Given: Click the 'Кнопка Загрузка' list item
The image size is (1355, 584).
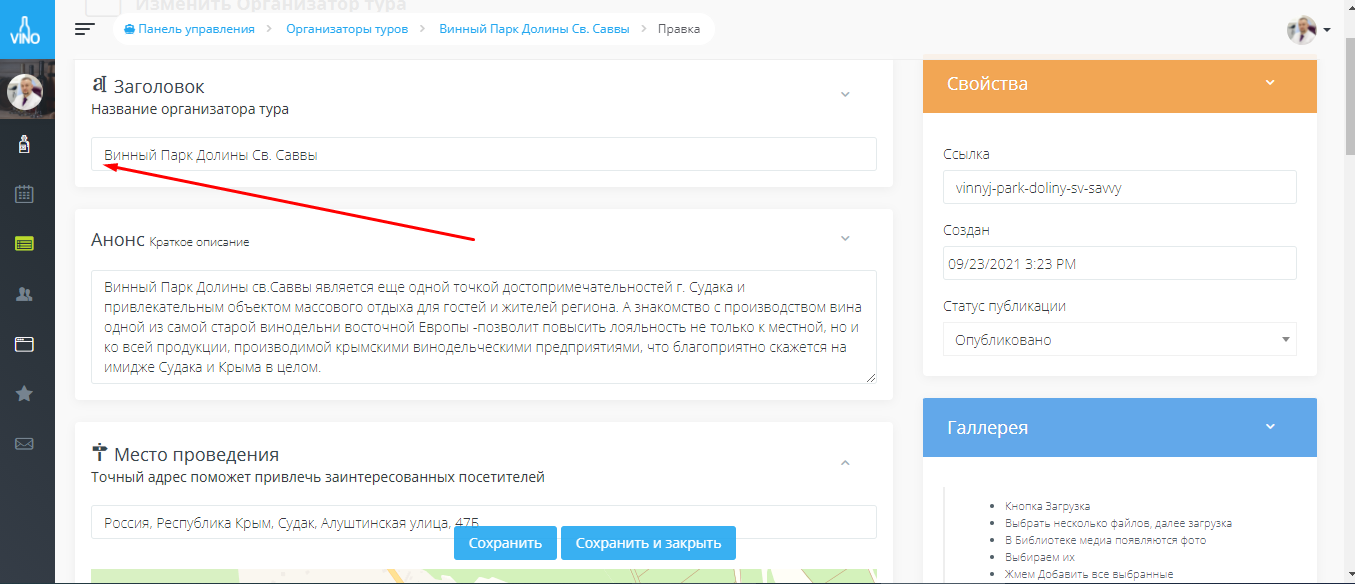Looking at the screenshot, I should 1047,506.
